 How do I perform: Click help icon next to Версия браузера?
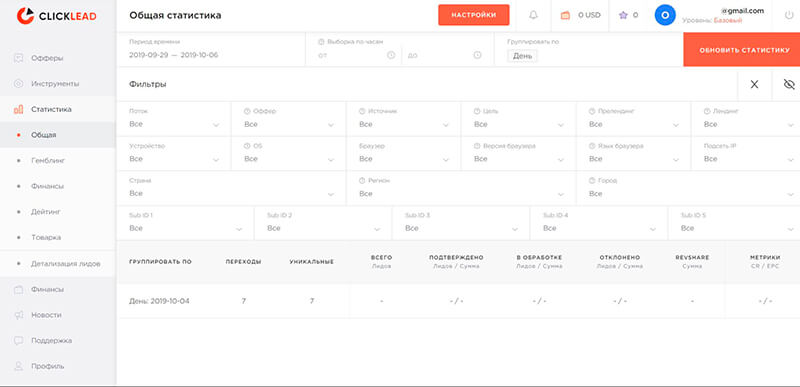coord(477,146)
